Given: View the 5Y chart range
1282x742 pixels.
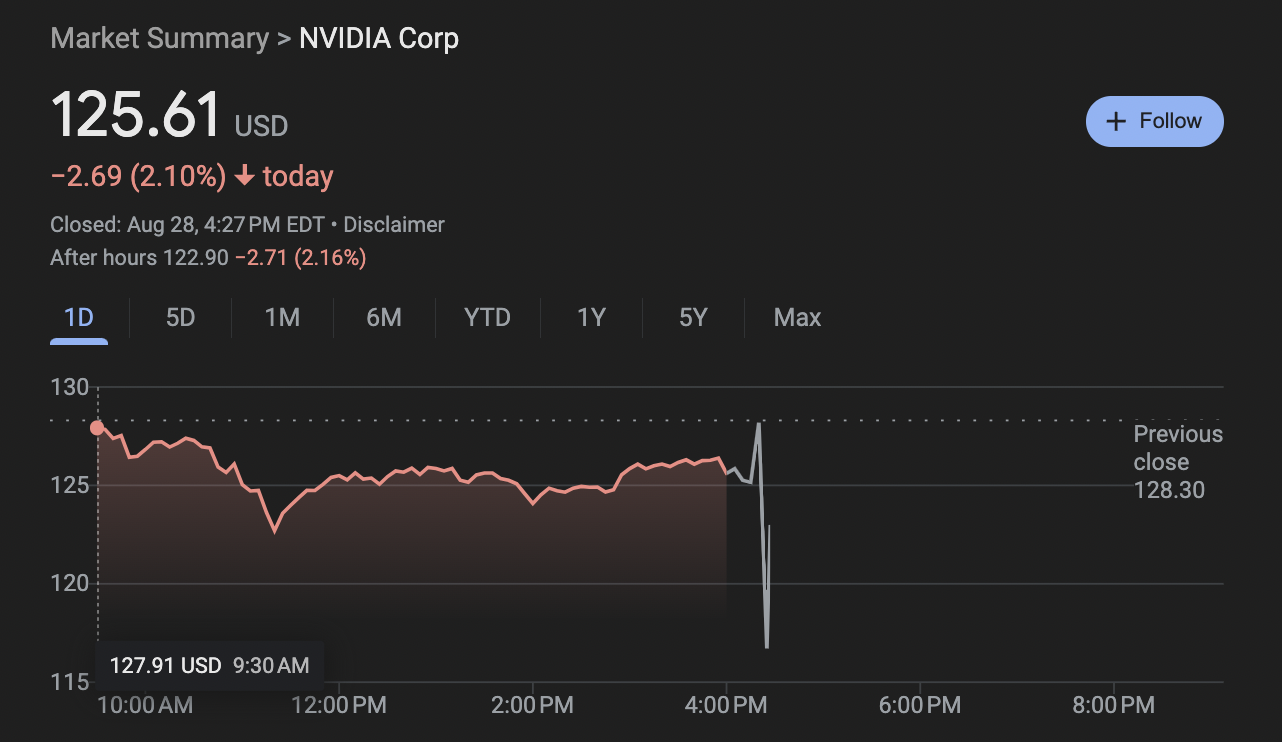Looking at the screenshot, I should [x=693, y=318].
